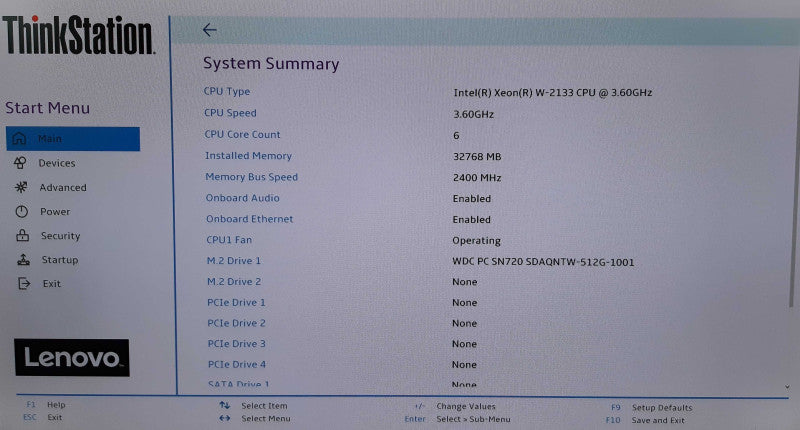
Task: Select the CPU Core Count label
Action: [x=242, y=134]
